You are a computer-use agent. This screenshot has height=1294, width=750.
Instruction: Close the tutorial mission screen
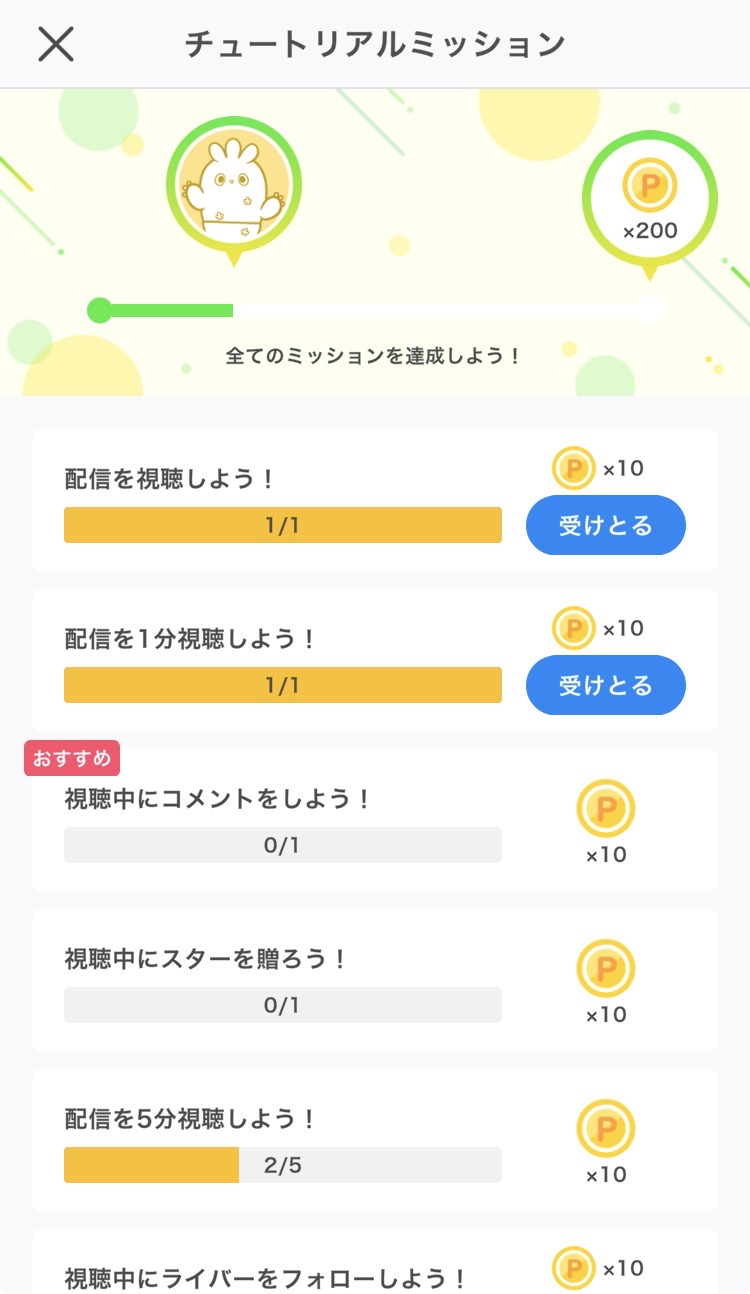(x=56, y=44)
